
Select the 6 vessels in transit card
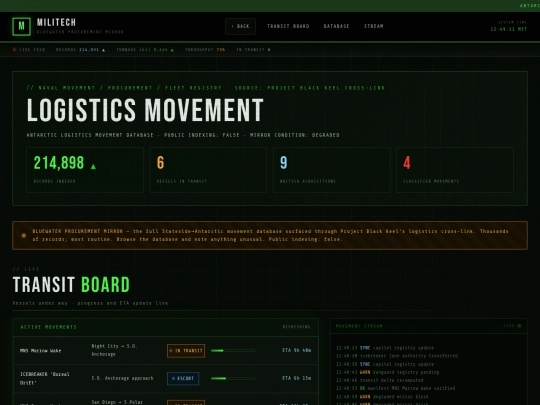point(208,170)
